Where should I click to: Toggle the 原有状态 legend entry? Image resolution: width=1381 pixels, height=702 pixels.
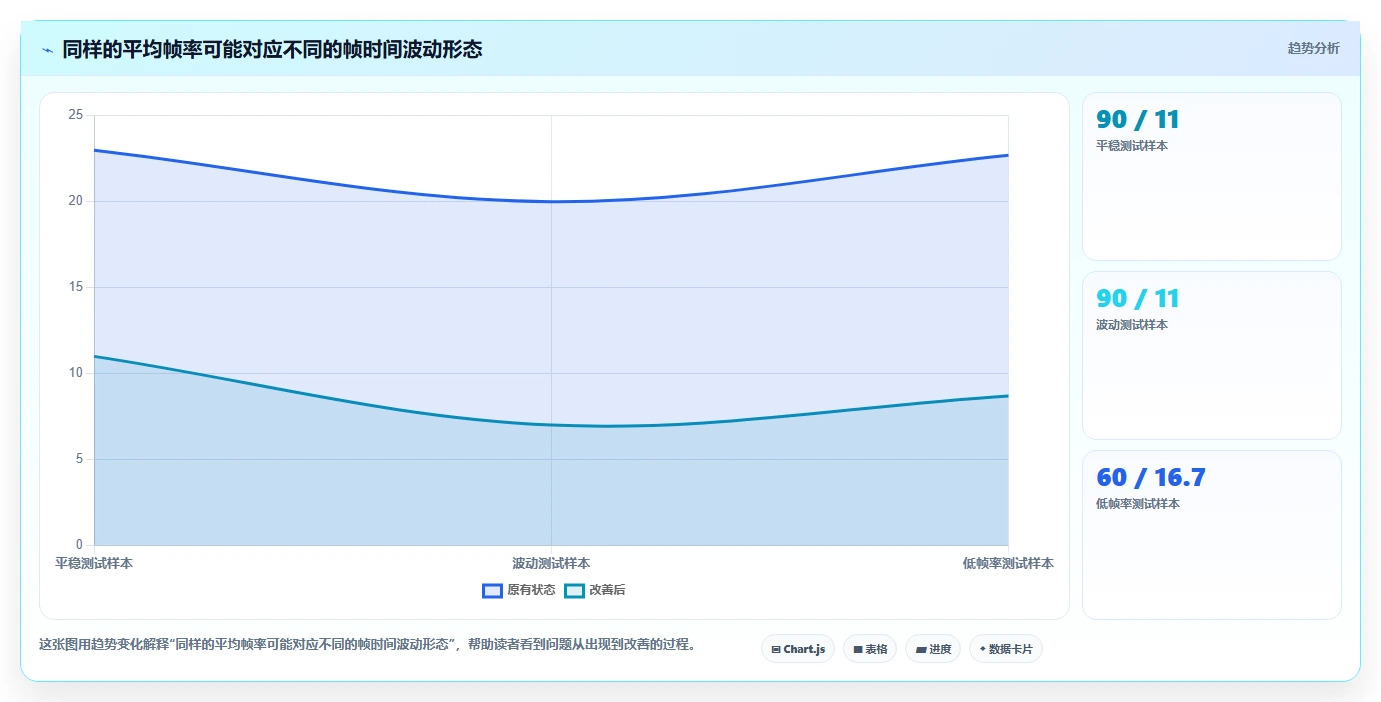(x=519, y=590)
